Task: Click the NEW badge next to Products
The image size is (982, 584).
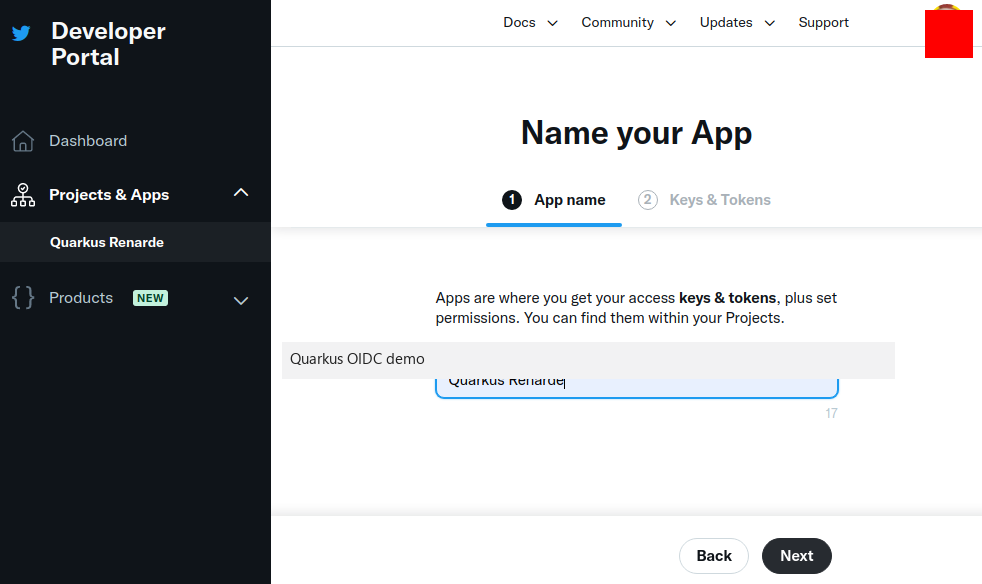Action: coord(150,298)
